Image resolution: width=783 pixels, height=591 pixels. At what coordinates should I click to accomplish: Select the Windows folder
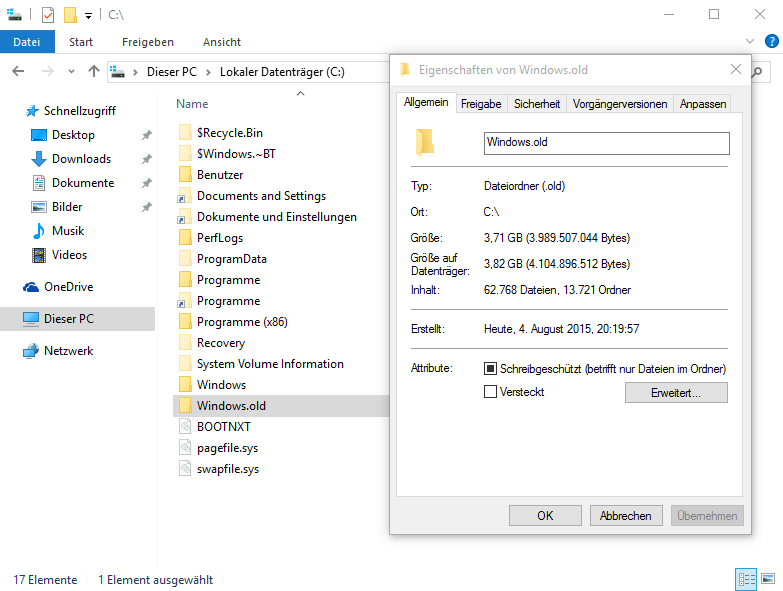pyautogui.click(x=221, y=385)
